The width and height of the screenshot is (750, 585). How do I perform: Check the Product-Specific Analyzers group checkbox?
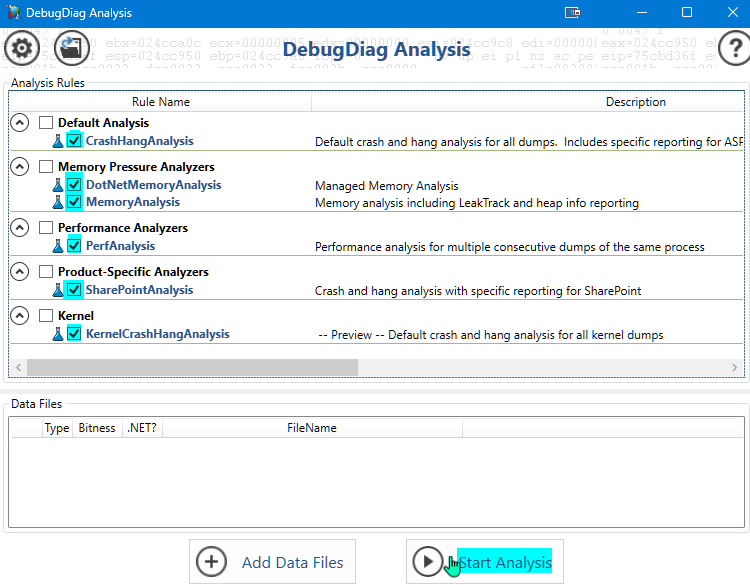tap(46, 272)
